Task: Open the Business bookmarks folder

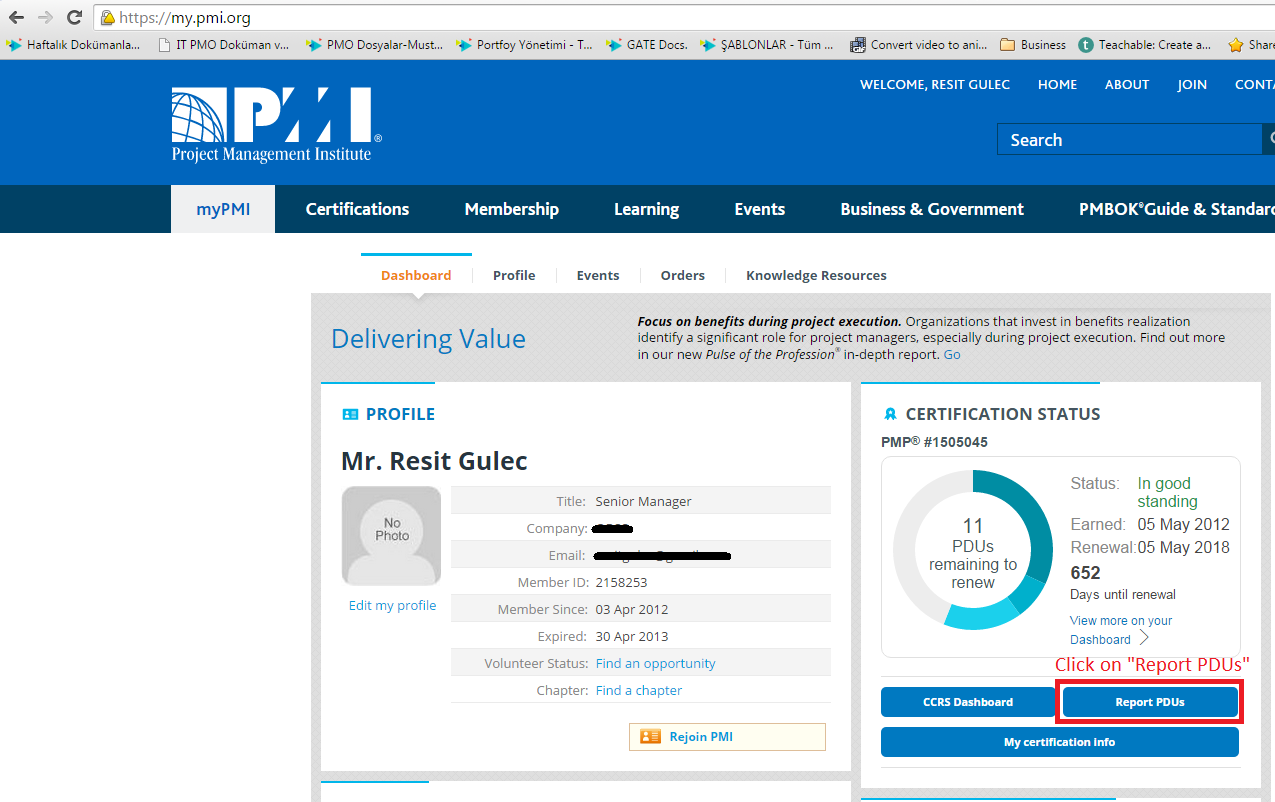Action: pyautogui.click(x=1033, y=45)
